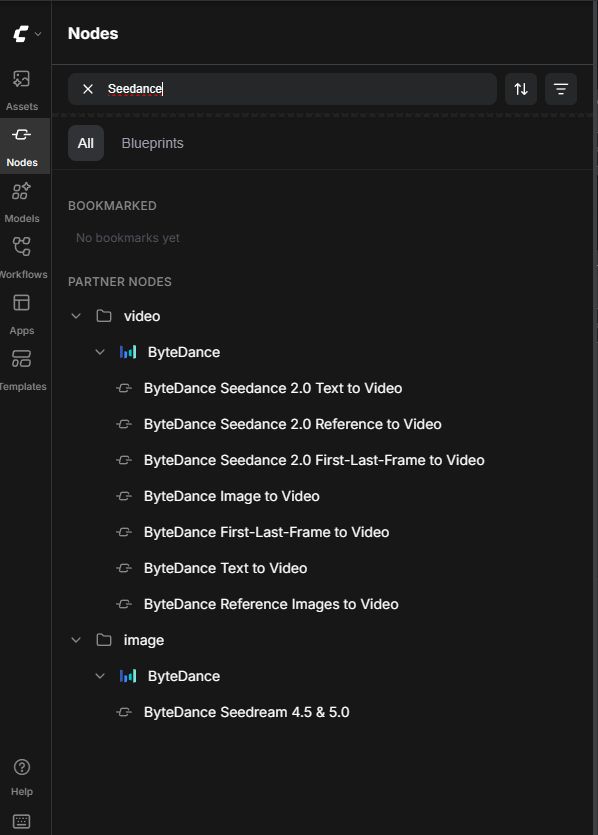Viewport: 598px width, 835px height.
Task: Select ByteDance Seedance 2.0 Reference to Video
Action: pos(292,424)
